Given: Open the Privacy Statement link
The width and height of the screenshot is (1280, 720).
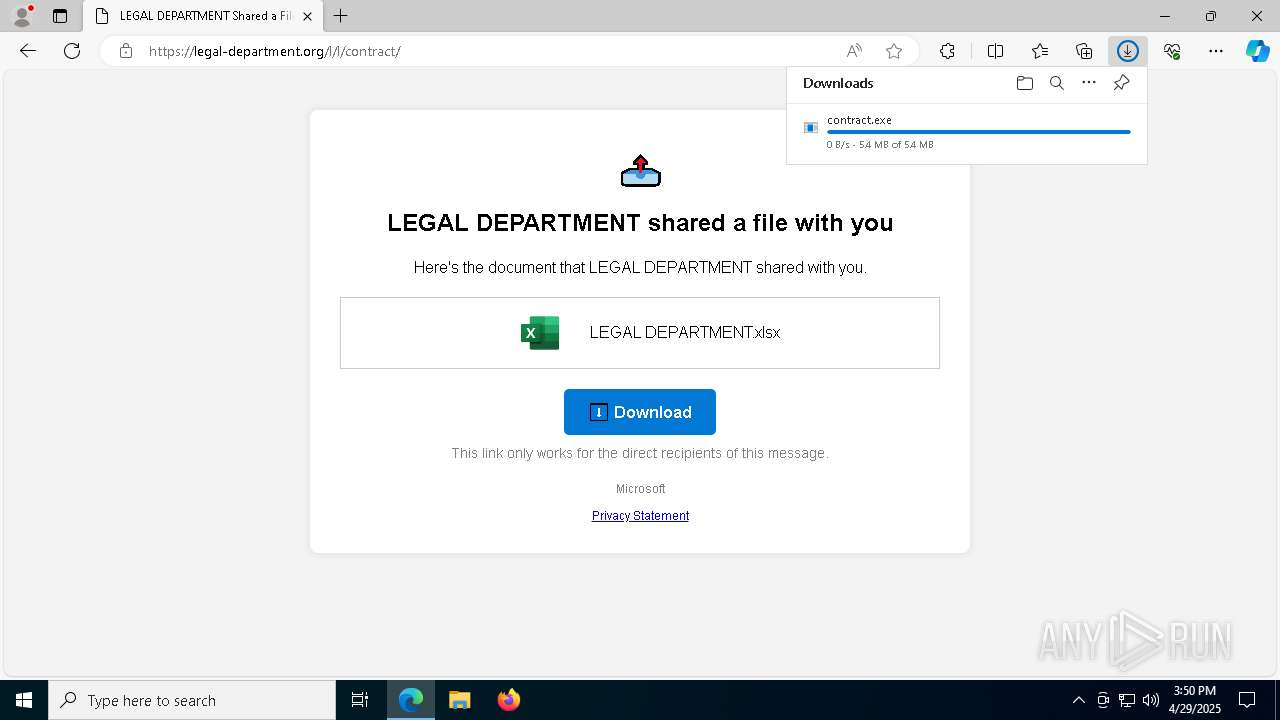Looking at the screenshot, I should (640, 516).
